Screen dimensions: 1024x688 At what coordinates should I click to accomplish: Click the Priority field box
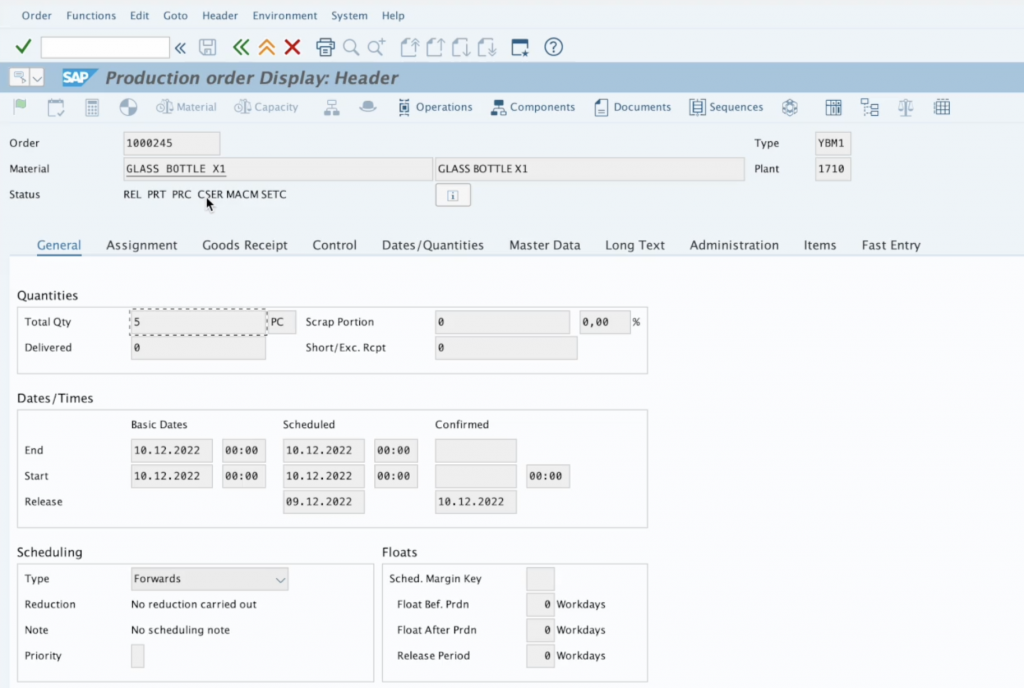tap(138, 656)
